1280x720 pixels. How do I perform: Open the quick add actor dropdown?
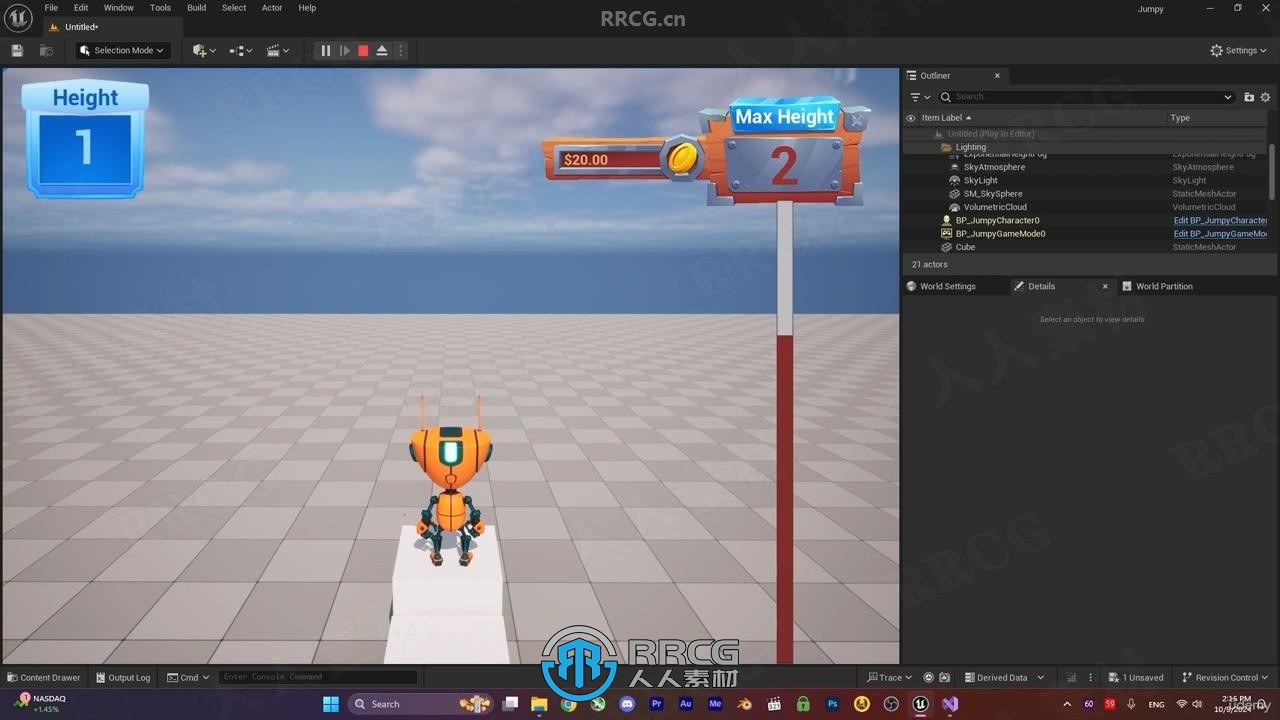point(204,50)
